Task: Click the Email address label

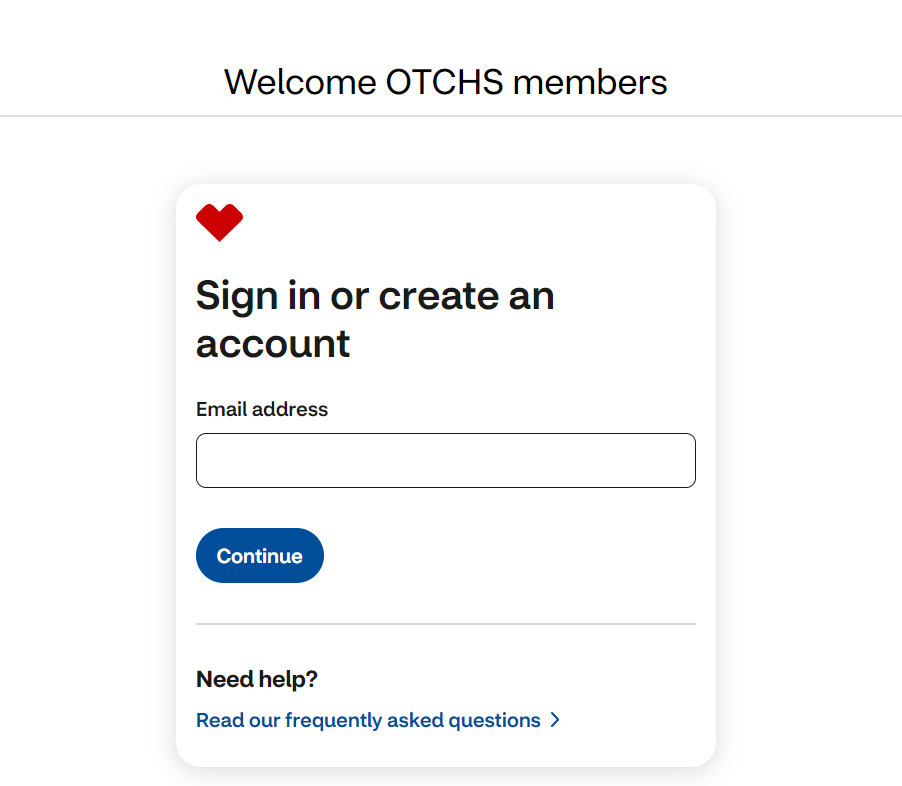Action: point(261,409)
